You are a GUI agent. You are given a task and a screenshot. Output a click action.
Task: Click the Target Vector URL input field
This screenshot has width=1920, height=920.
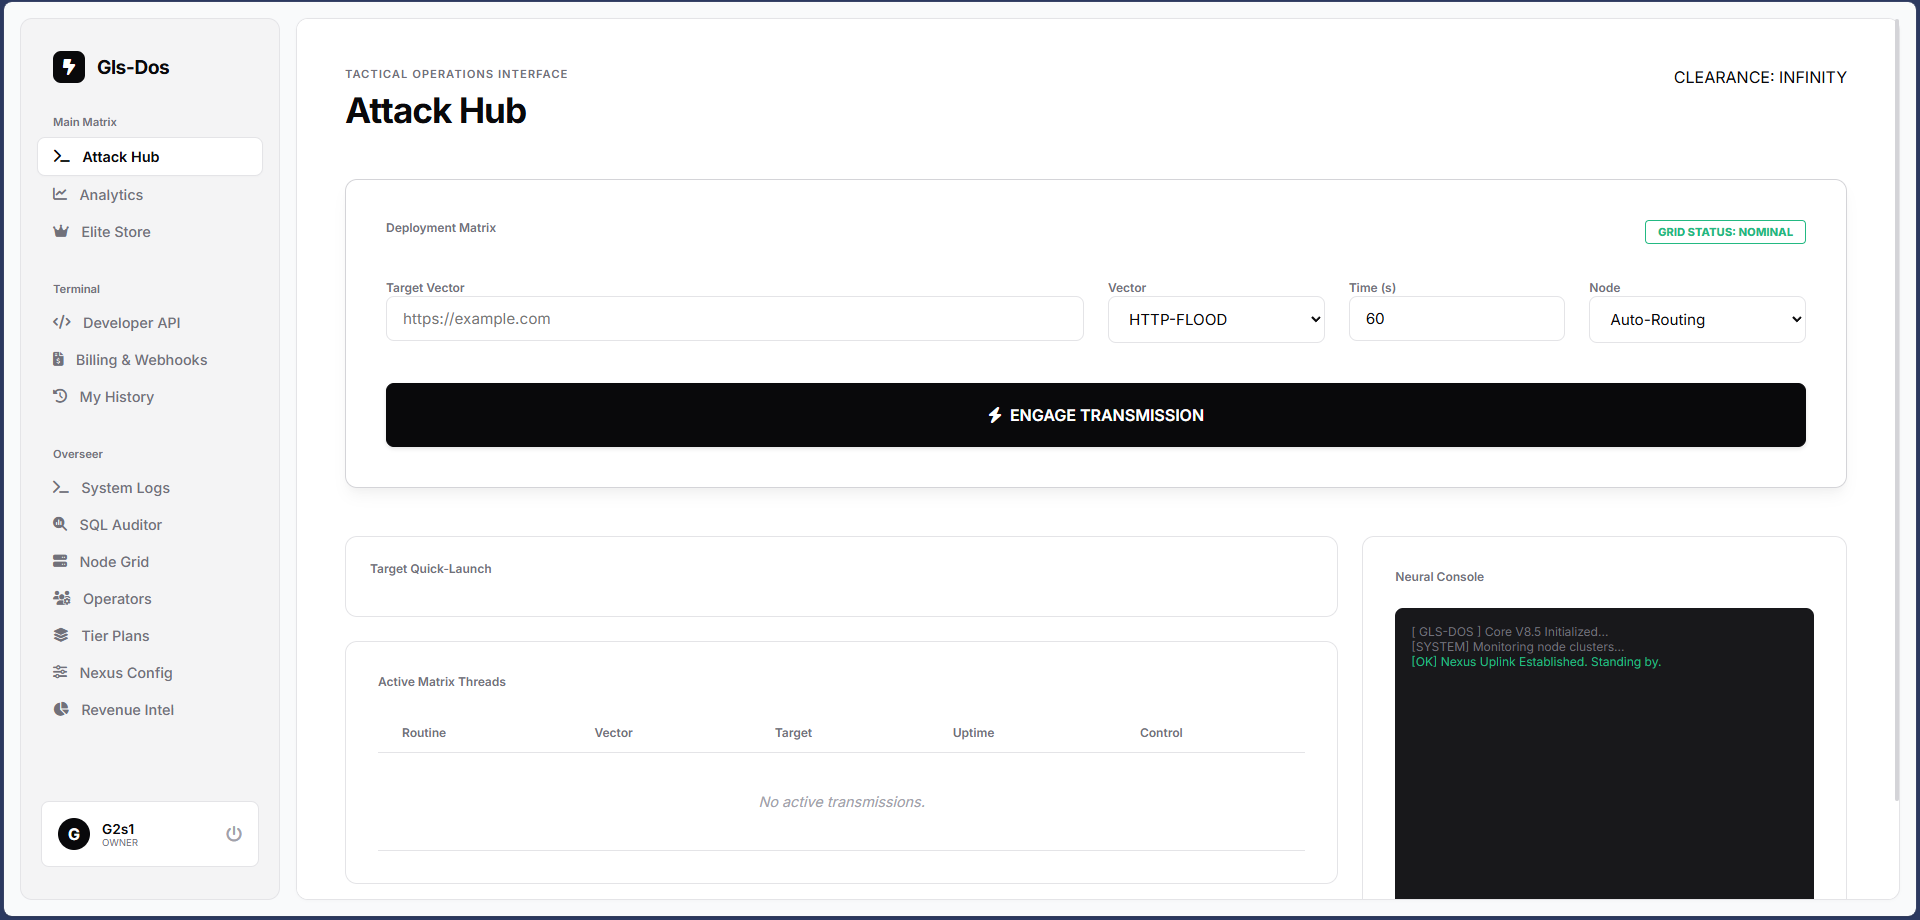coord(735,319)
